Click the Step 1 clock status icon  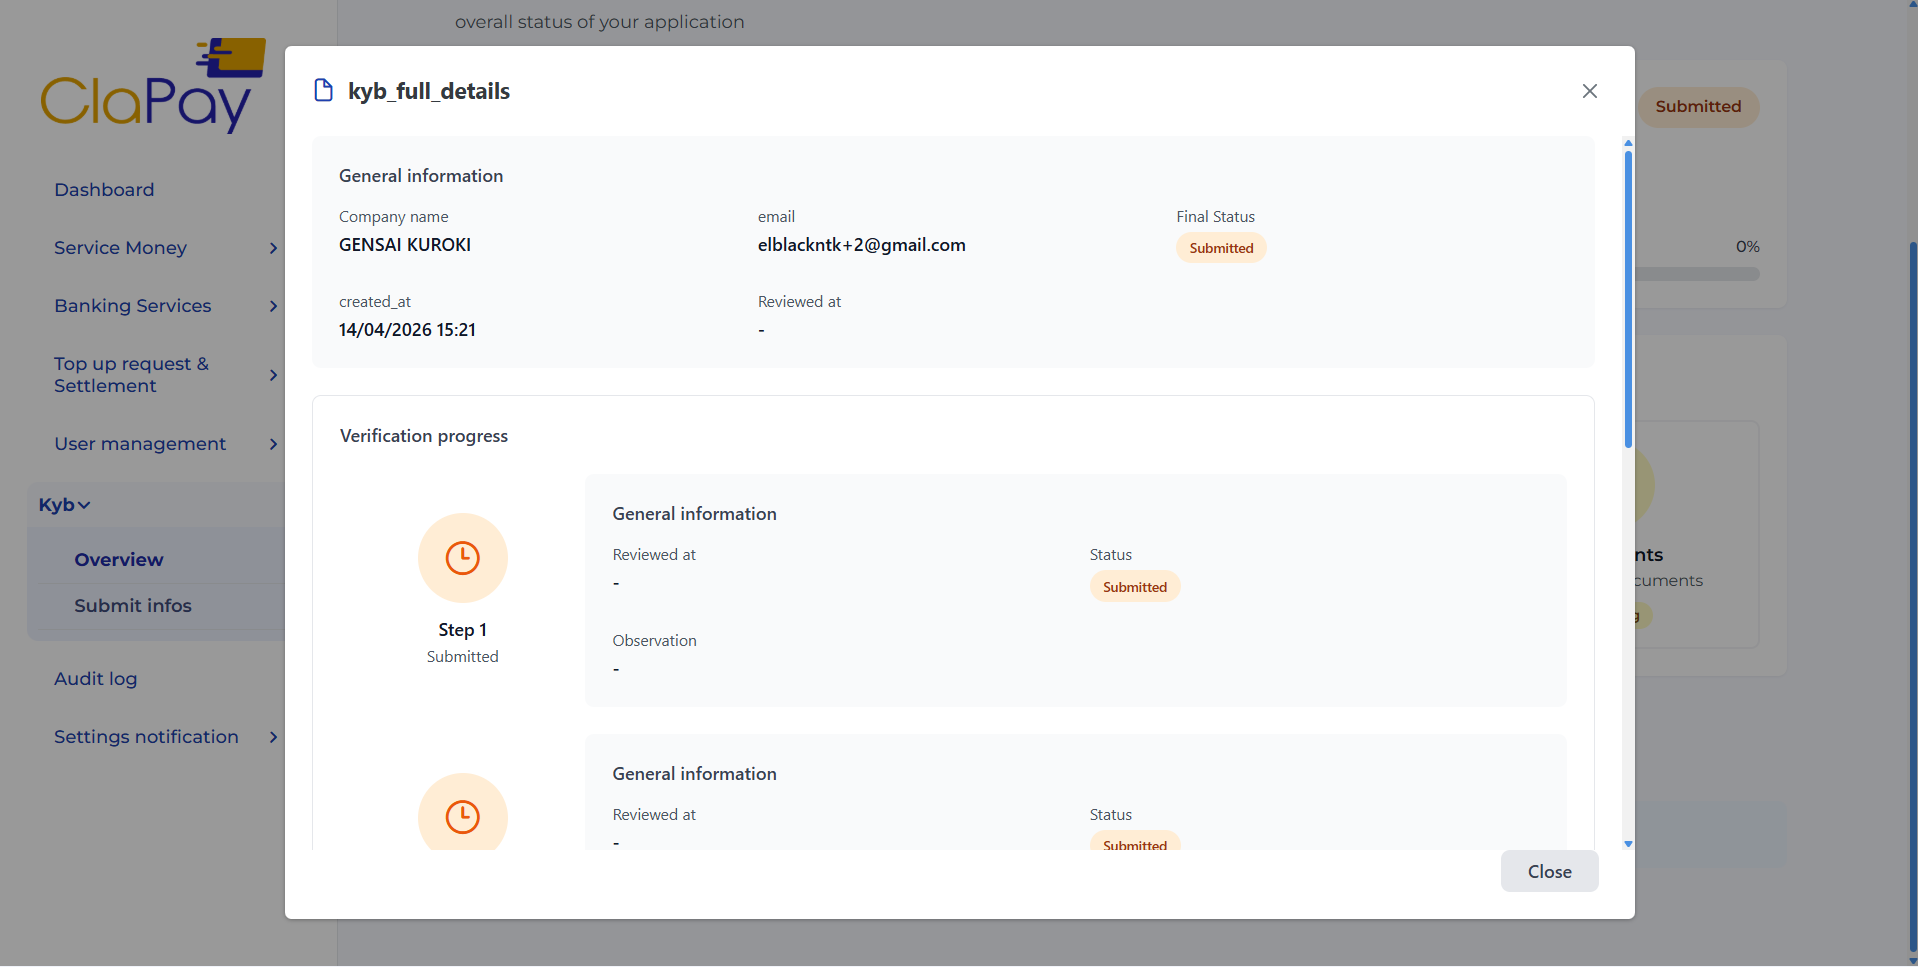click(x=462, y=558)
